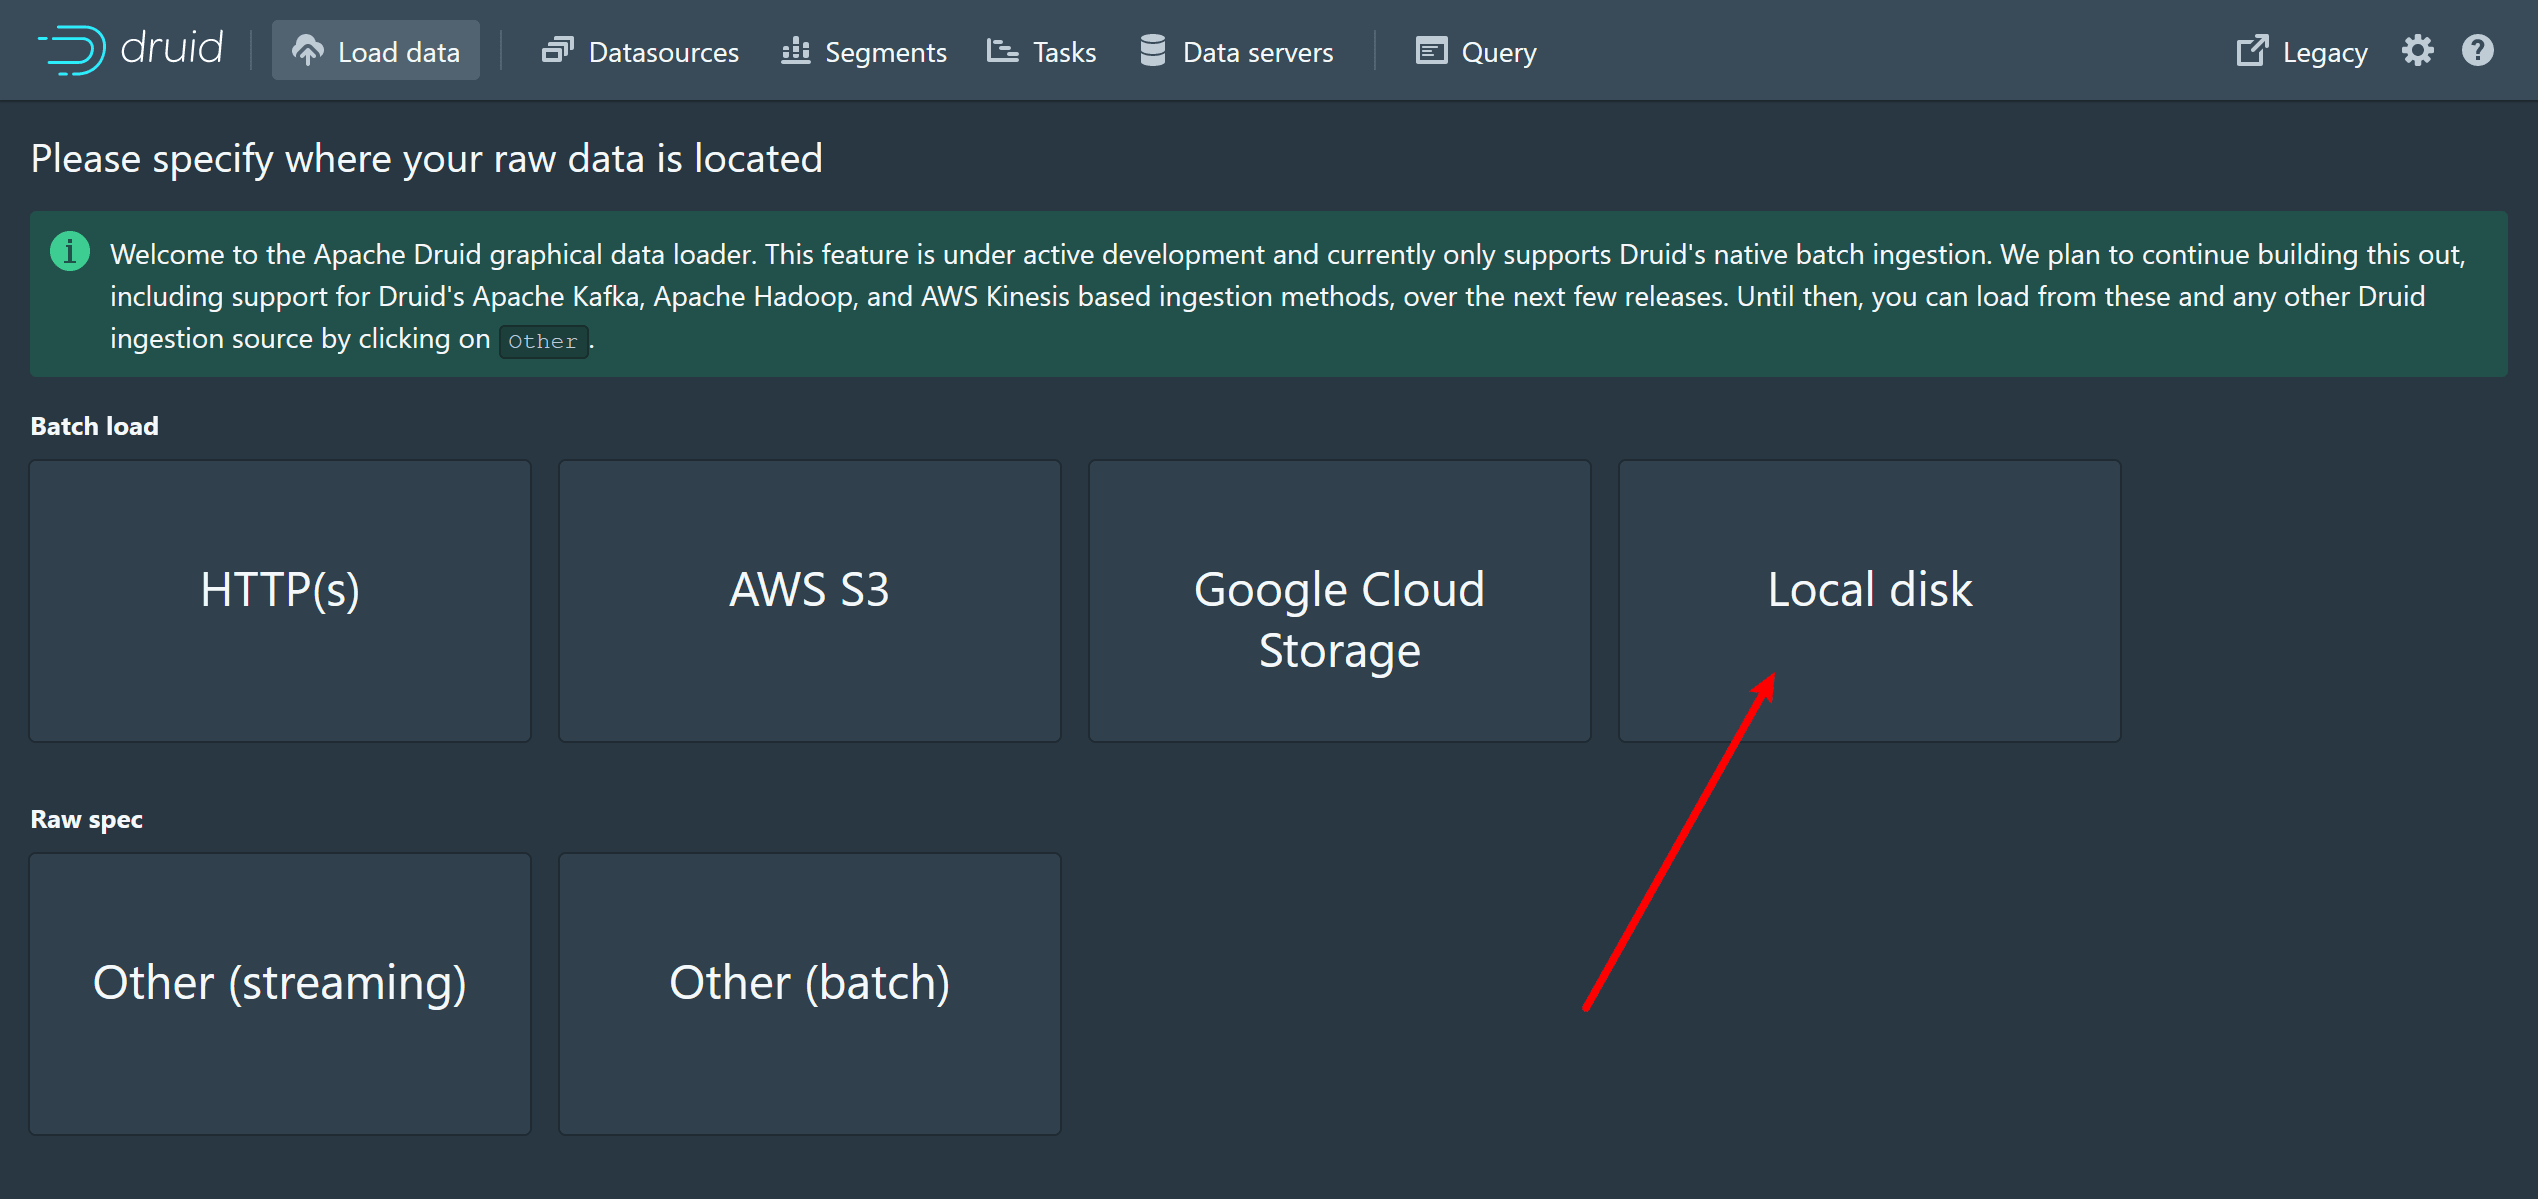Select the Local disk batch source
This screenshot has height=1199, width=2538.
(x=1869, y=599)
